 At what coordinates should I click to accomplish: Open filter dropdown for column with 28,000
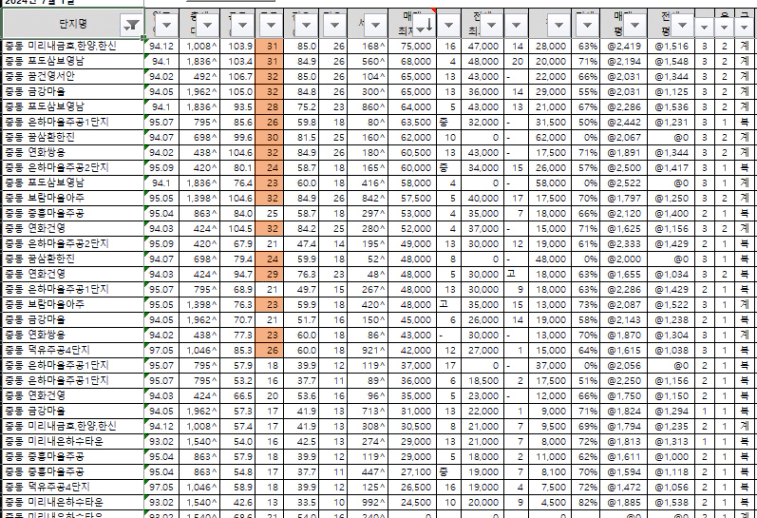click(559, 25)
